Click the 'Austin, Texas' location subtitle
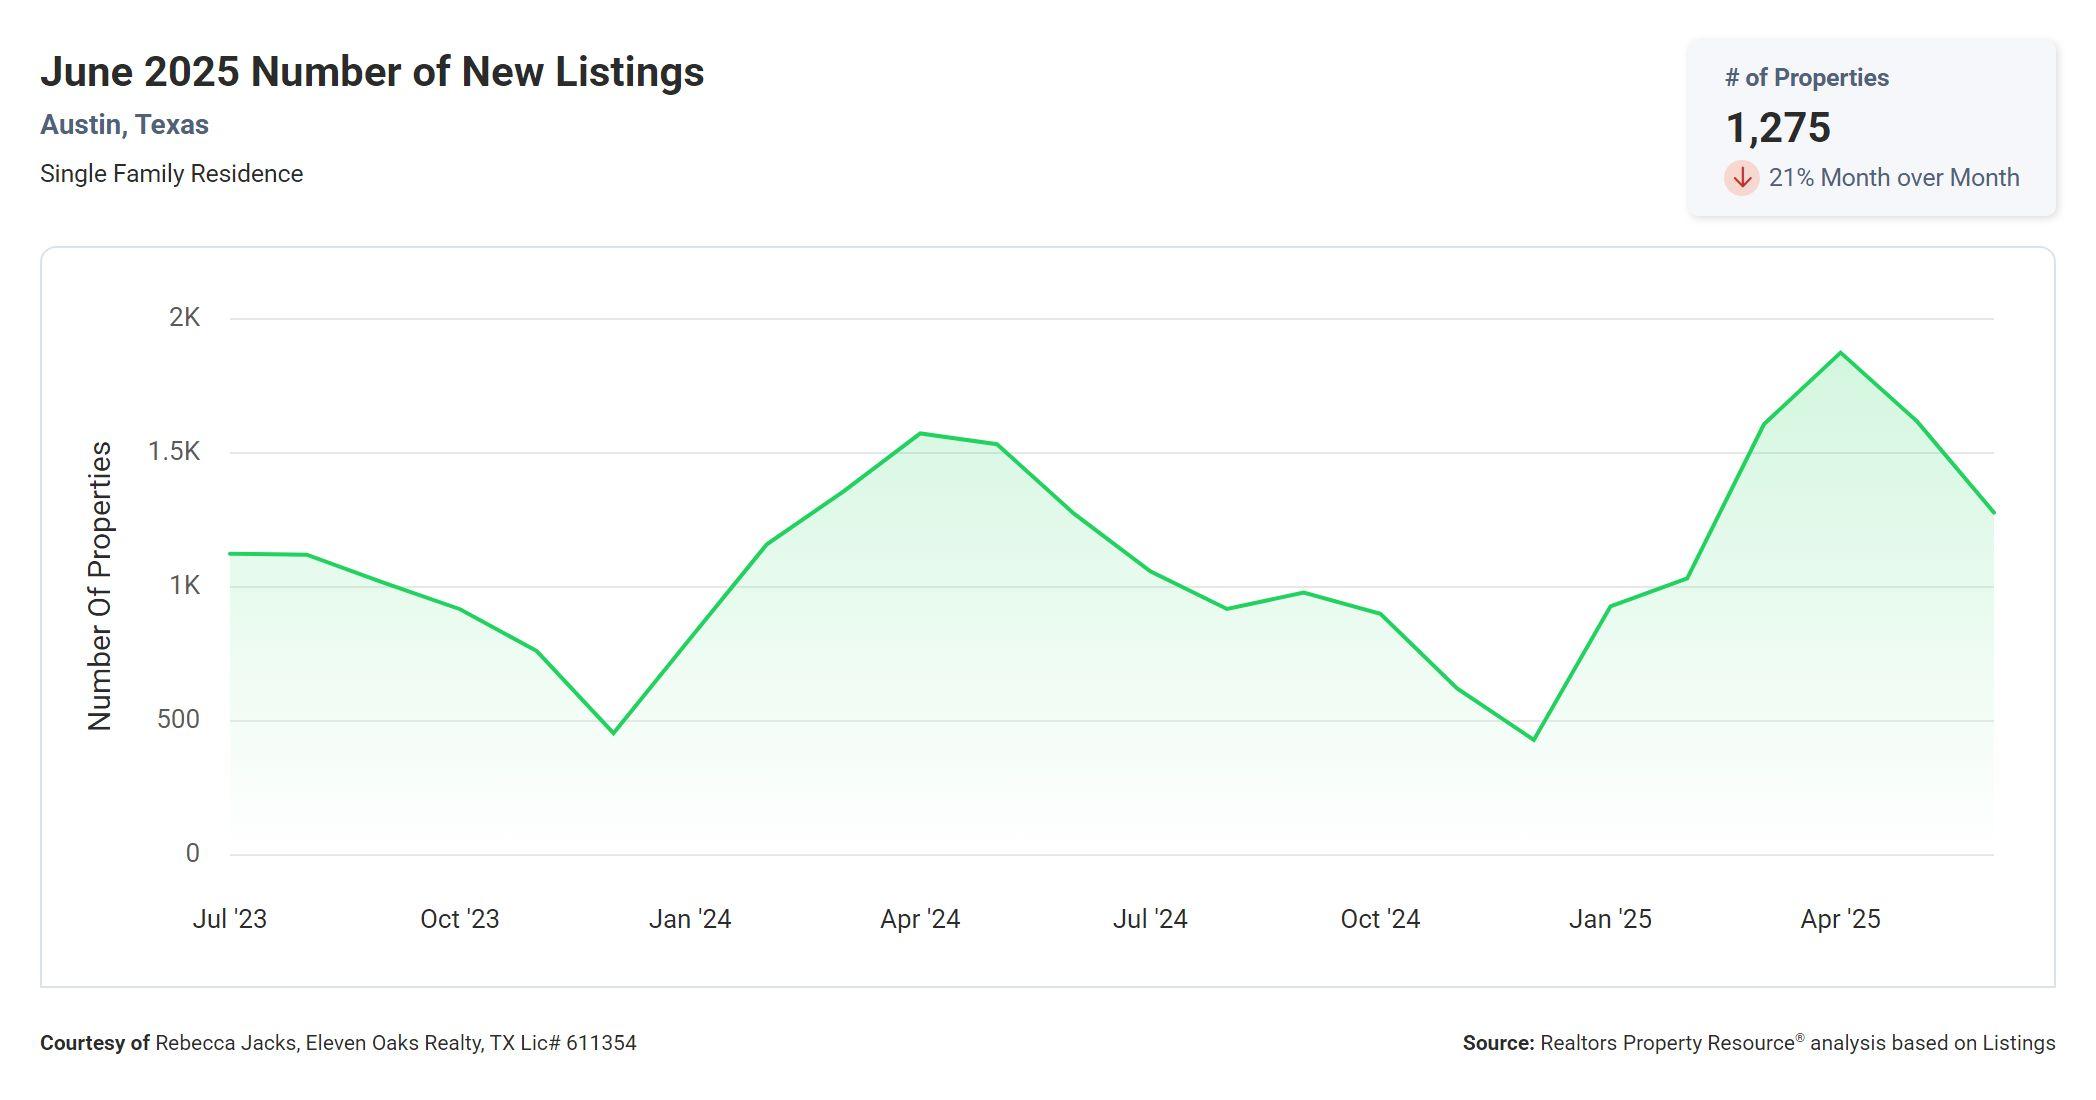 [124, 125]
